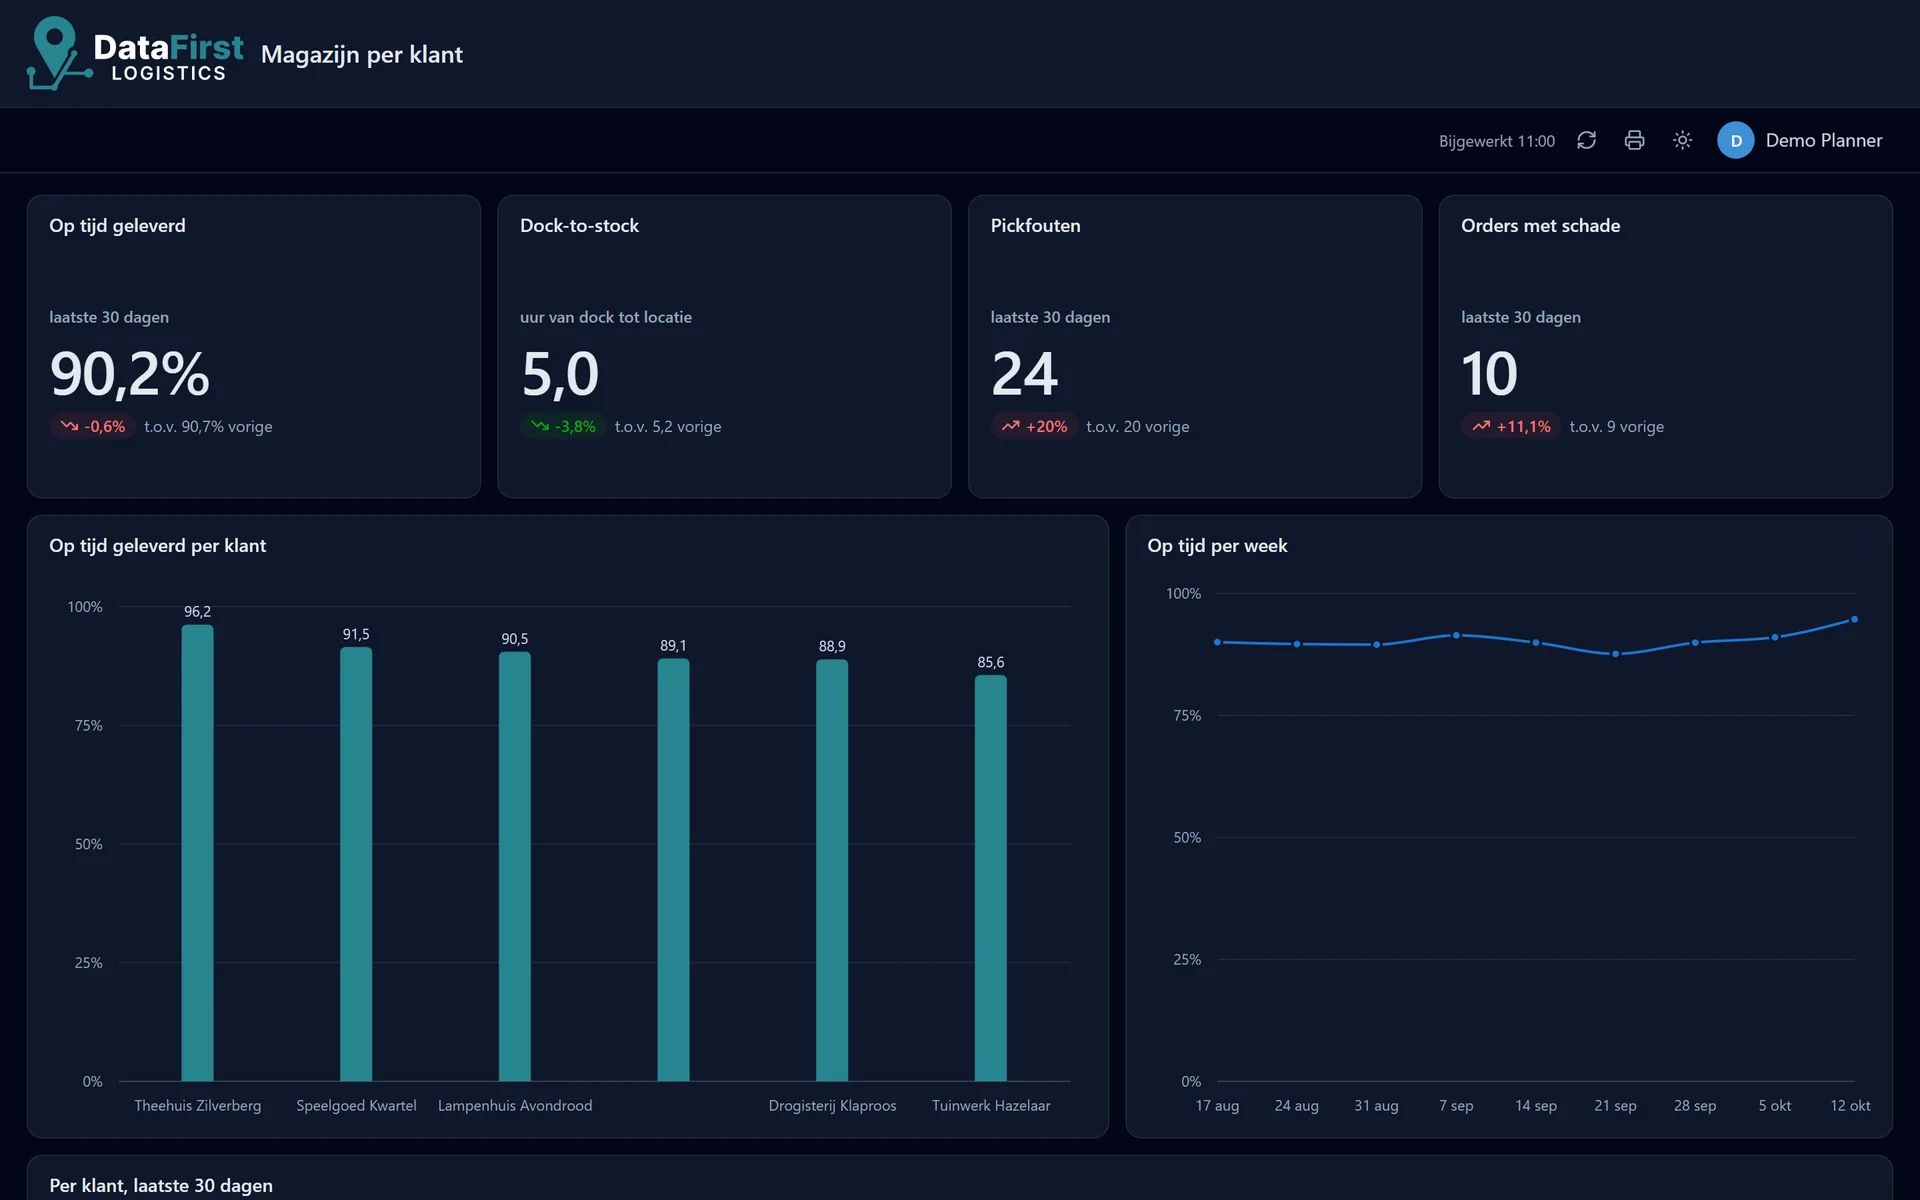Click the 'Orders met schade' card title
The height and width of the screenshot is (1200, 1920).
click(1540, 225)
